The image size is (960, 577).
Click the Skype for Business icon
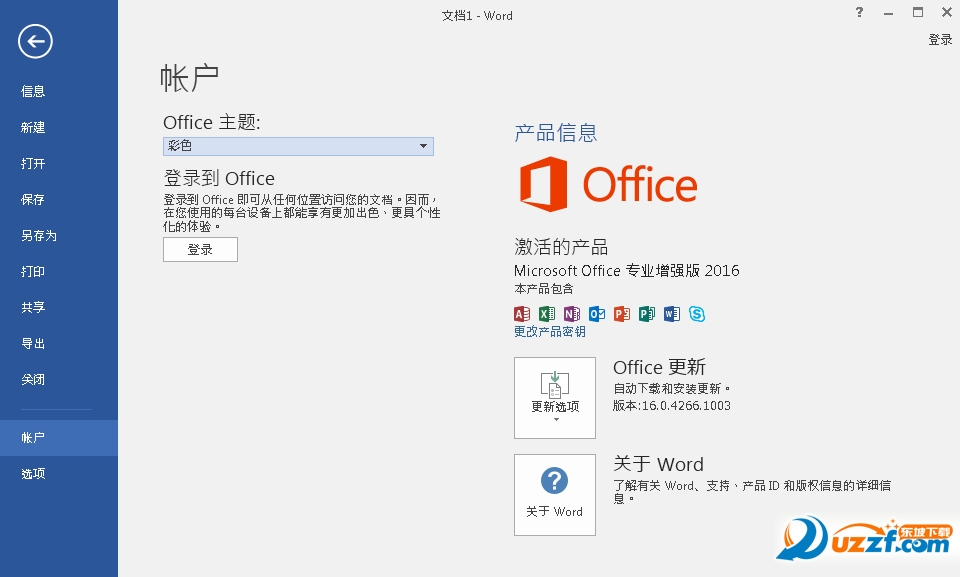pos(697,314)
